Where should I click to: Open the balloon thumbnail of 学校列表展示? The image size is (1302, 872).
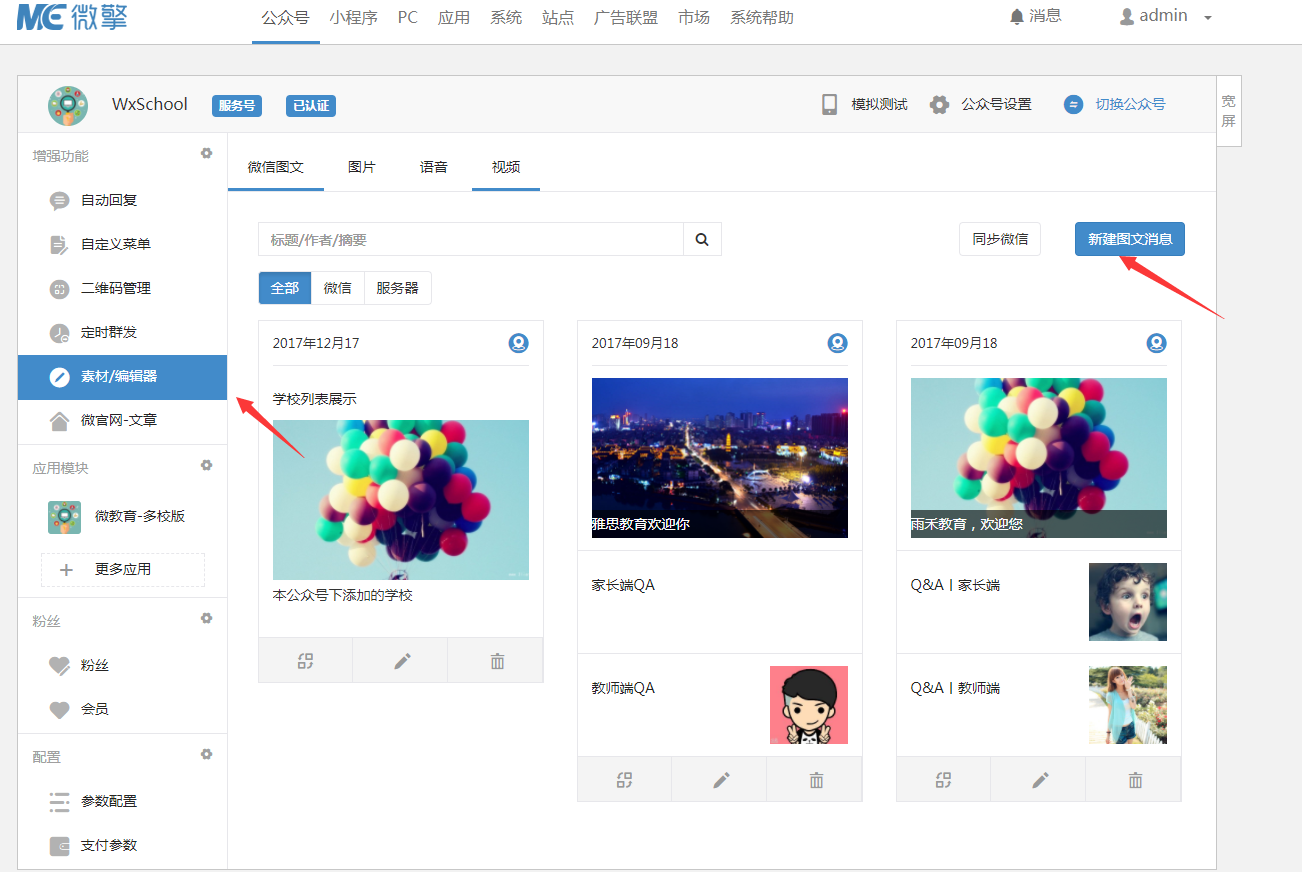[401, 500]
